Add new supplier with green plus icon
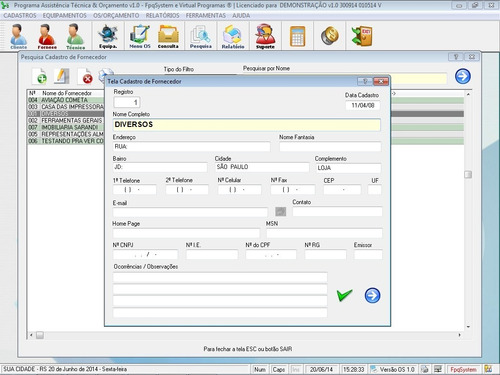500x375 pixels. point(40,76)
